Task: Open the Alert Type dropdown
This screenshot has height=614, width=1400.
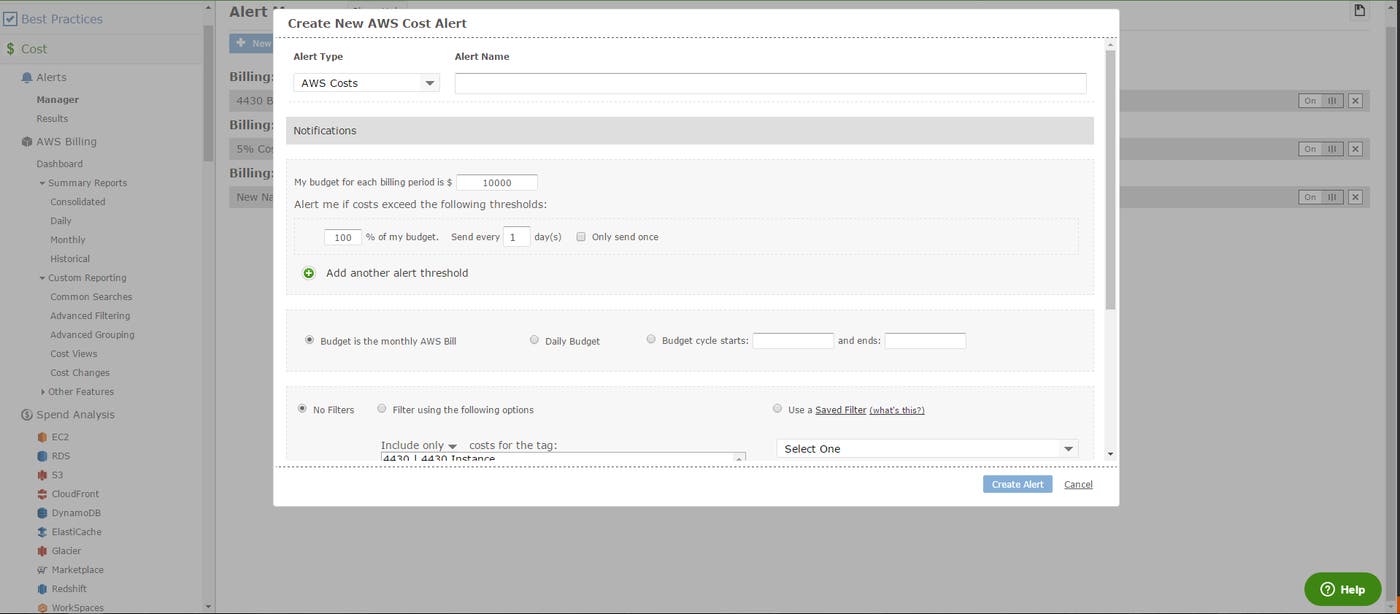Action: point(366,83)
